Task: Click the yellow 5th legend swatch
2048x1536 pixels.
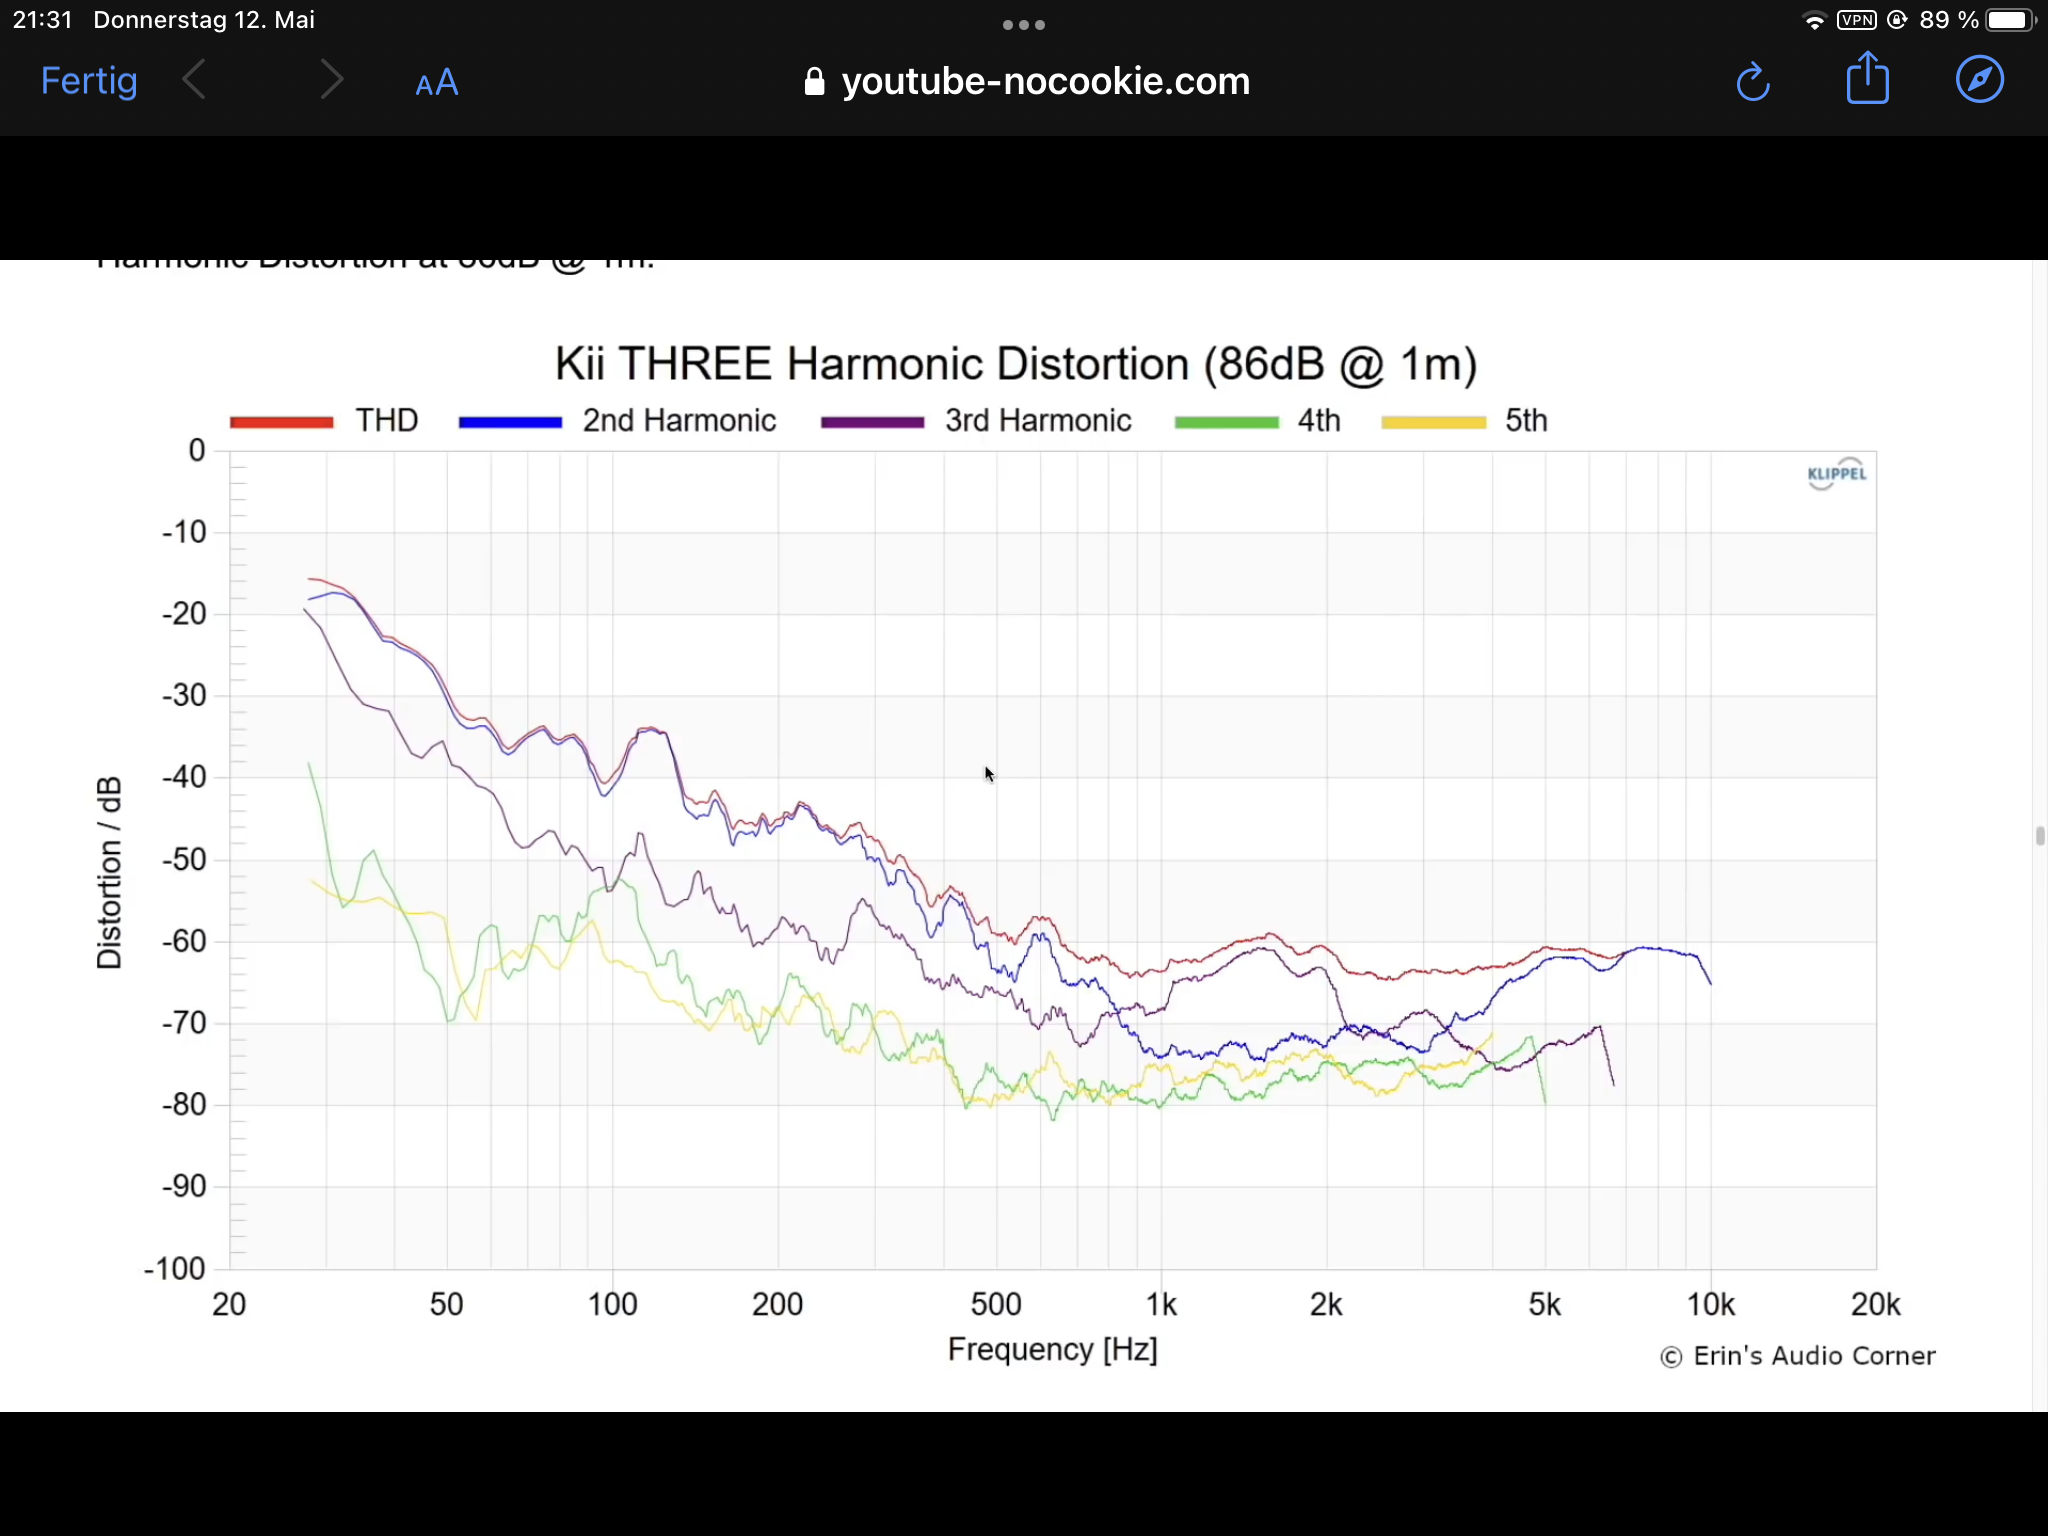Action: coord(1434,422)
